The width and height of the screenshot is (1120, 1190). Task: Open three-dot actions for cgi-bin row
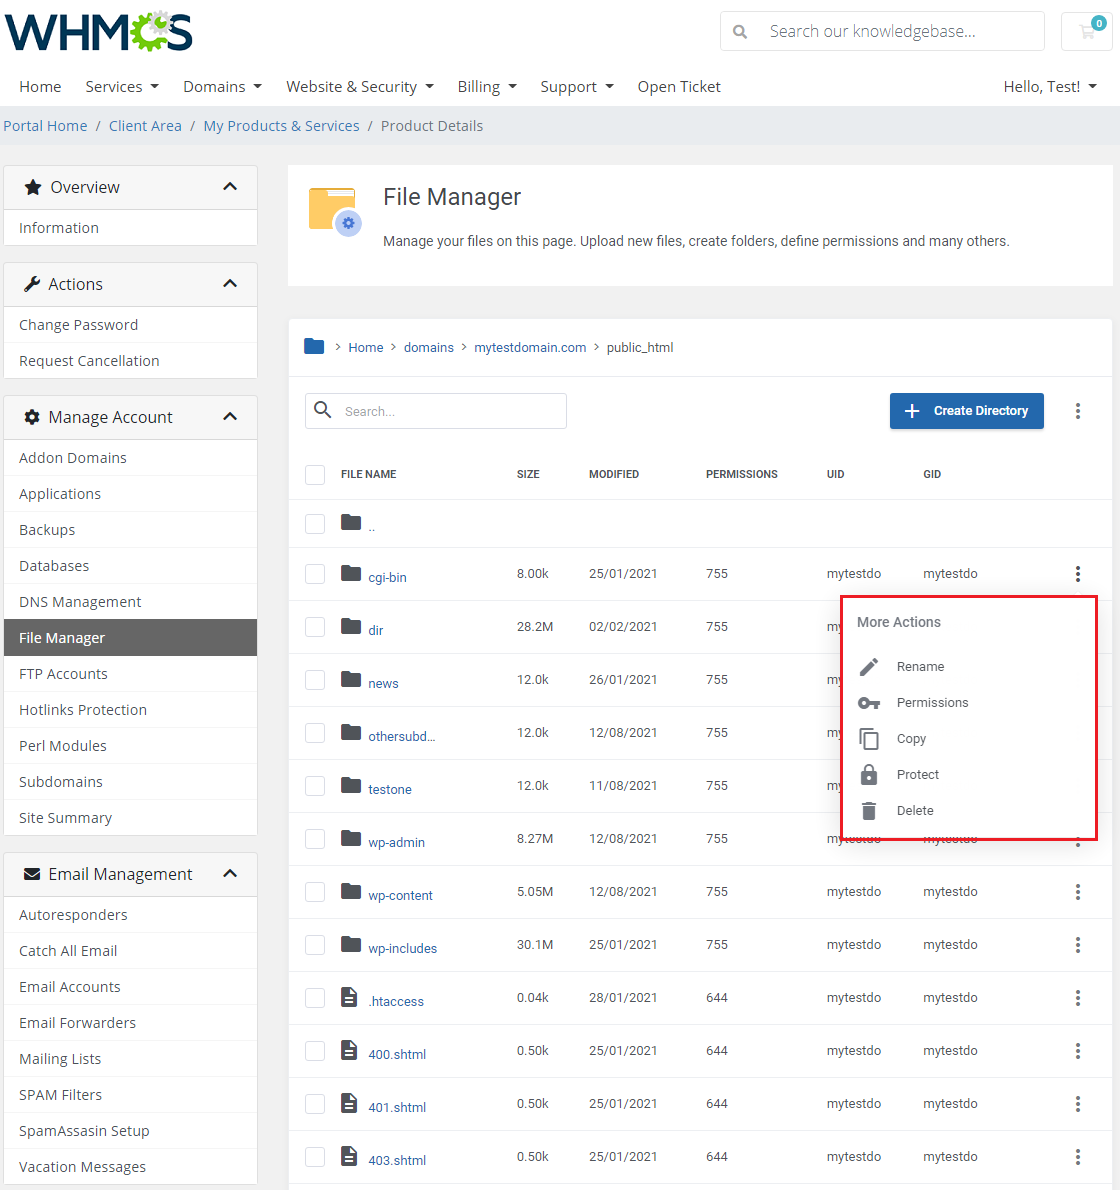click(1078, 574)
